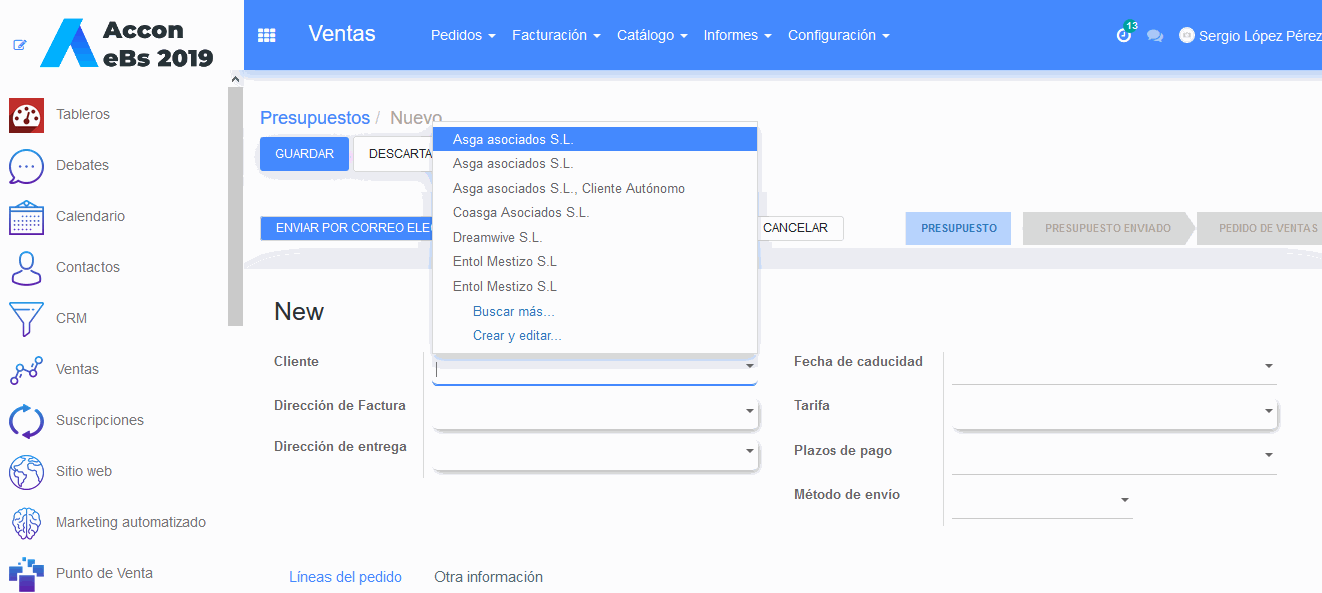Click the Buscar más... link
This screenshot has width=1322, height=593.
click(x=513, y=311)
